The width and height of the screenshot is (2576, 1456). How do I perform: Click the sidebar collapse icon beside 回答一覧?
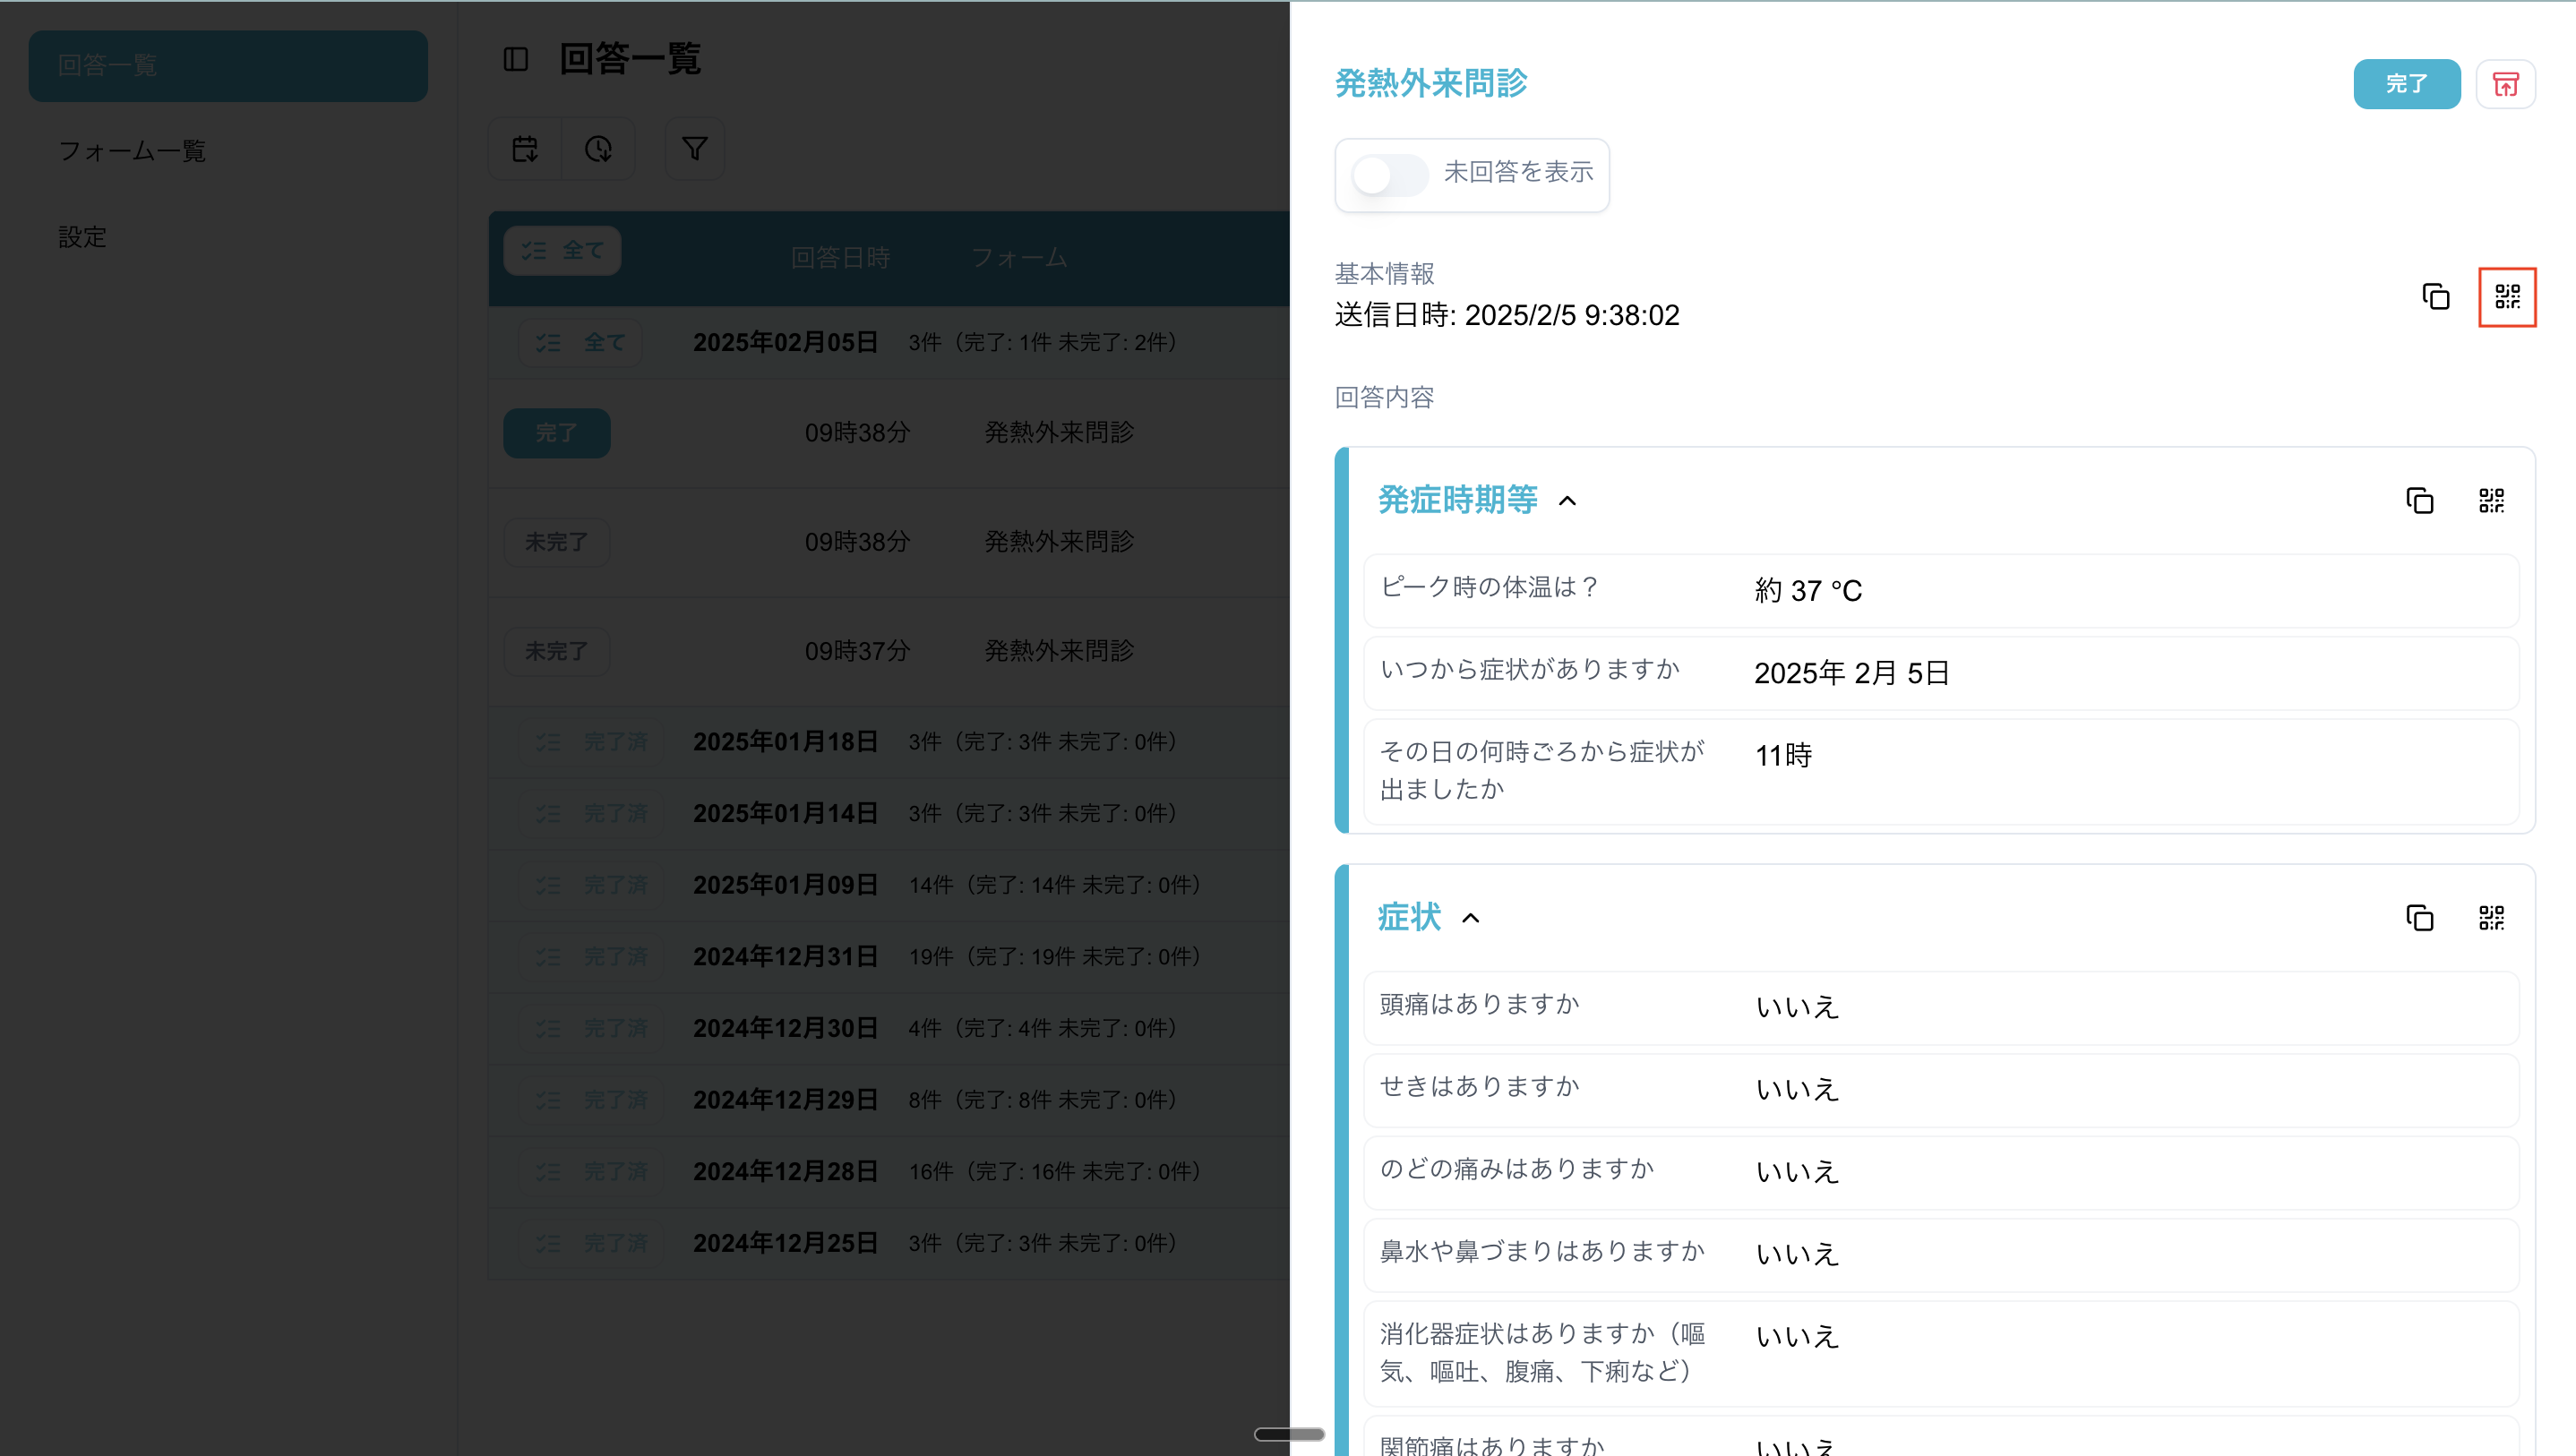click(x=515, y=60)
